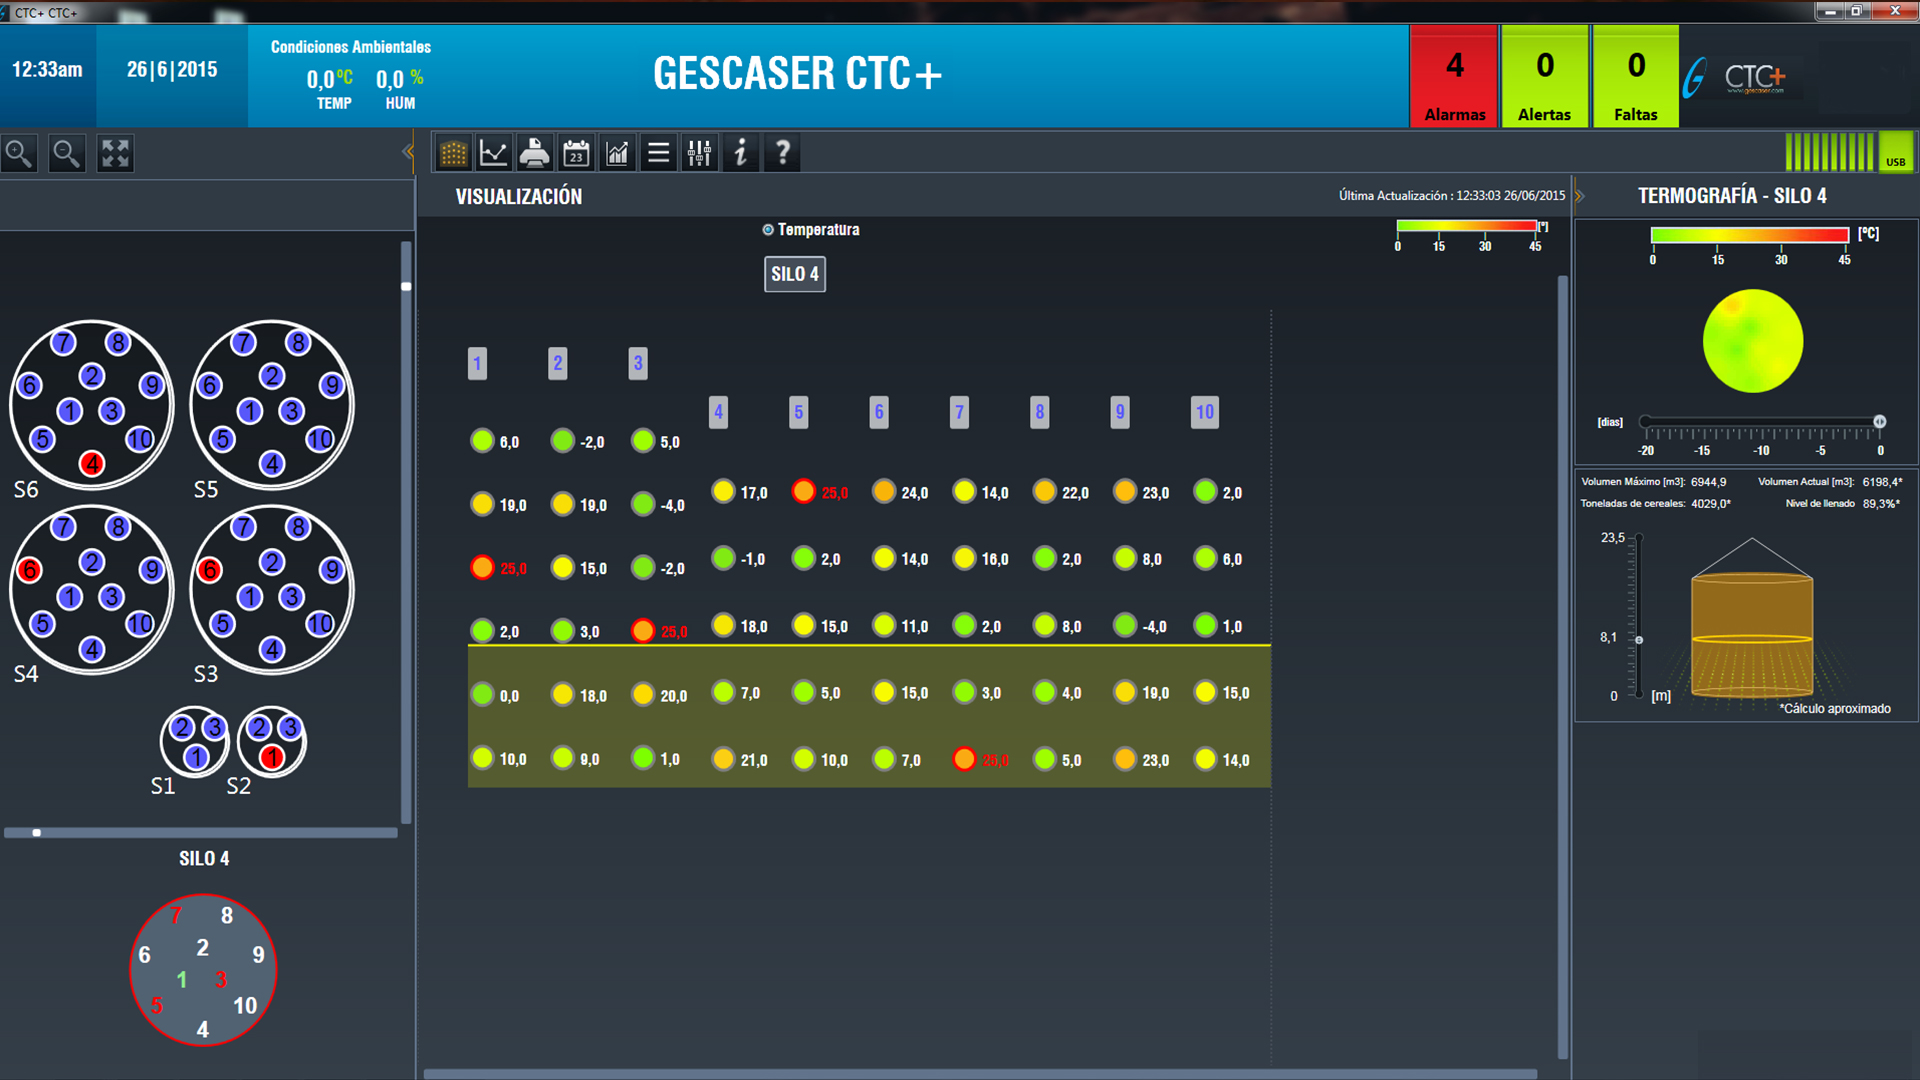1920x1080 pixels.
Task: Click the 3D silo fill model
Action: coord(1752,620)
